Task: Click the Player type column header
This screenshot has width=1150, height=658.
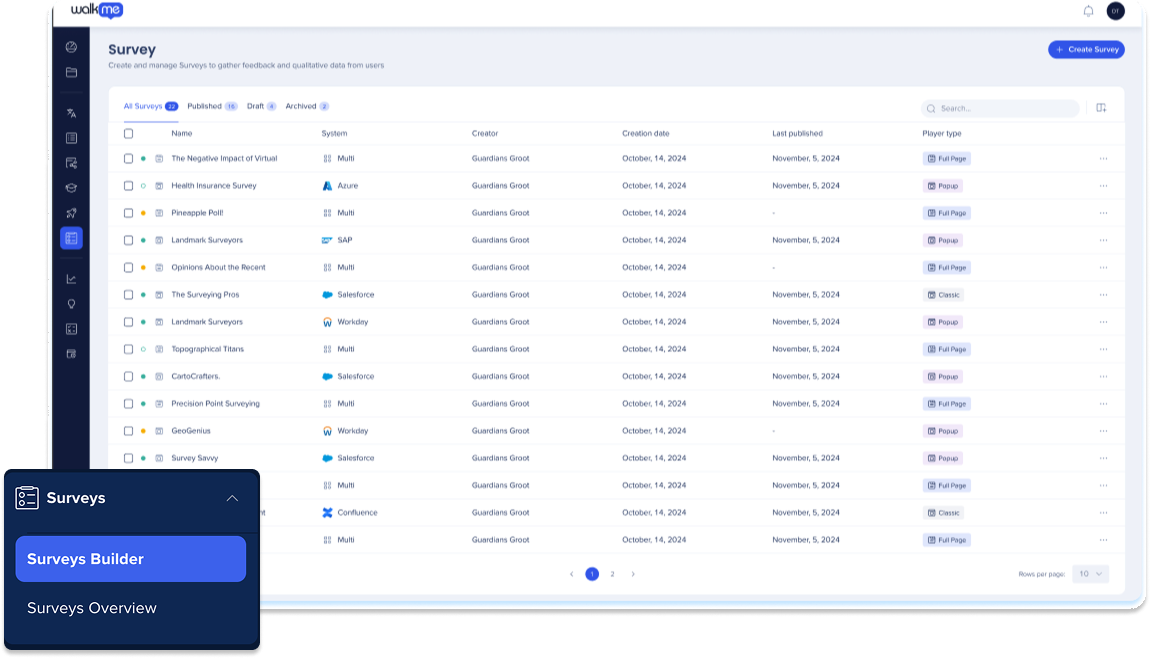Action: click(x=942, y=134)
